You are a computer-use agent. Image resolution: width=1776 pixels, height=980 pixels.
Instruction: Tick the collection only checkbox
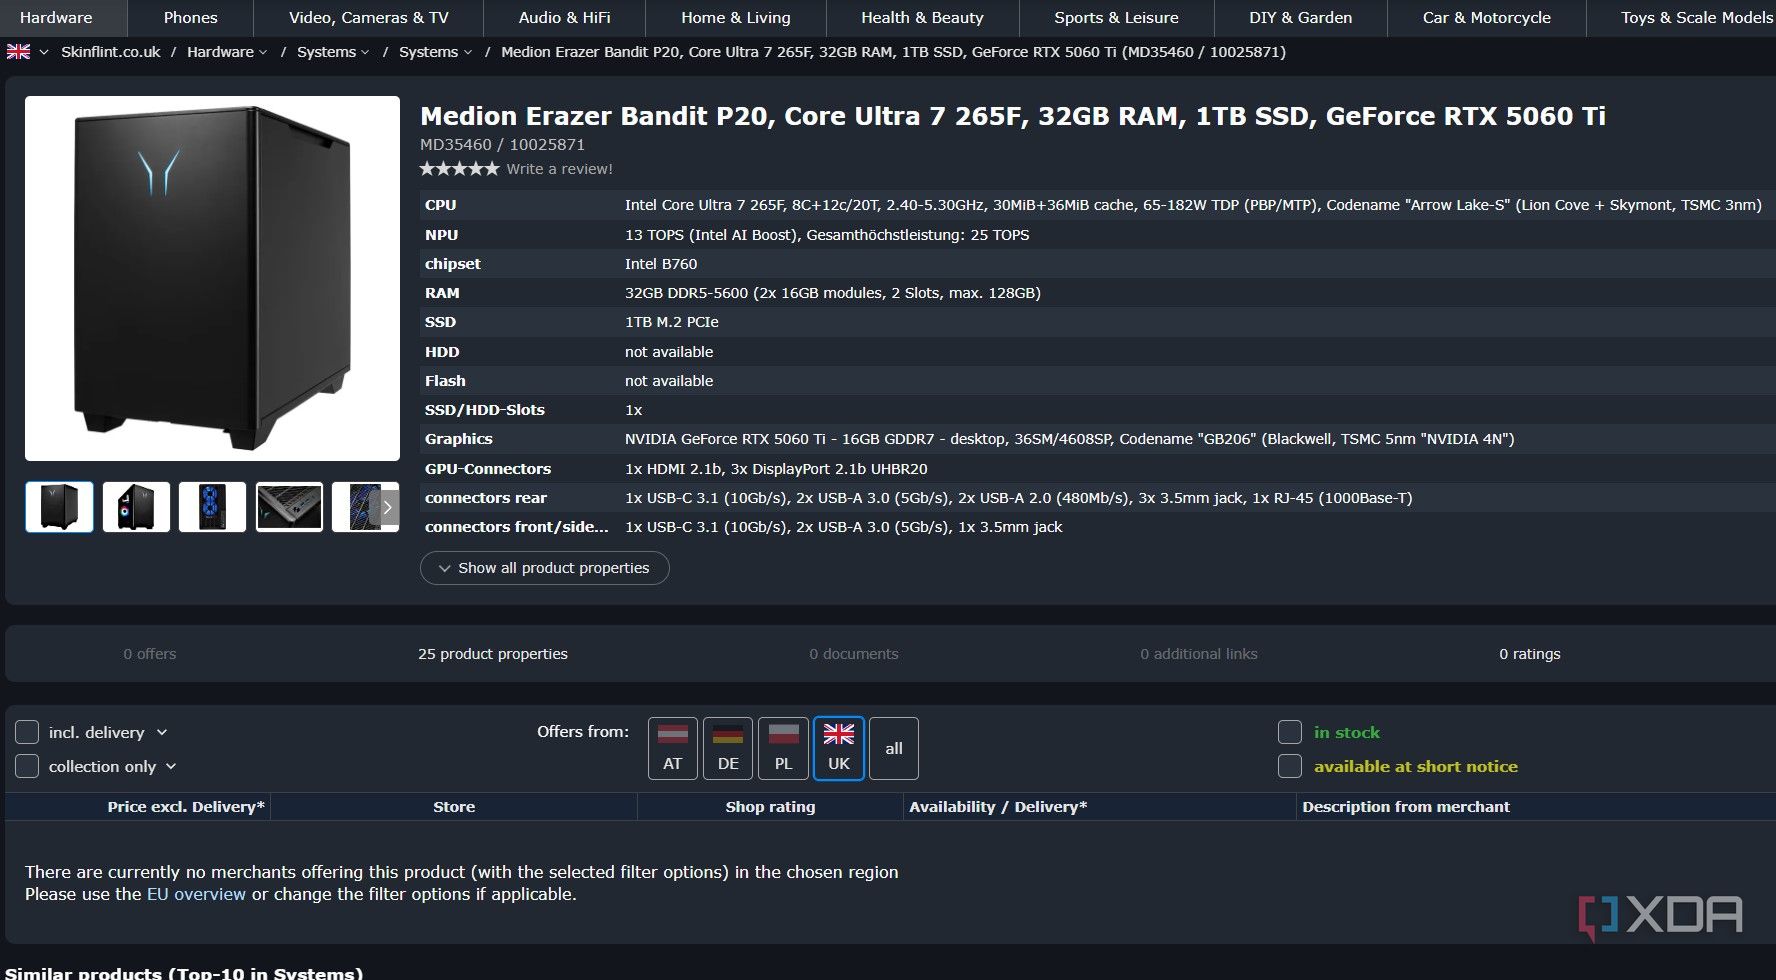pyautogui.click(x=27, y=766)
